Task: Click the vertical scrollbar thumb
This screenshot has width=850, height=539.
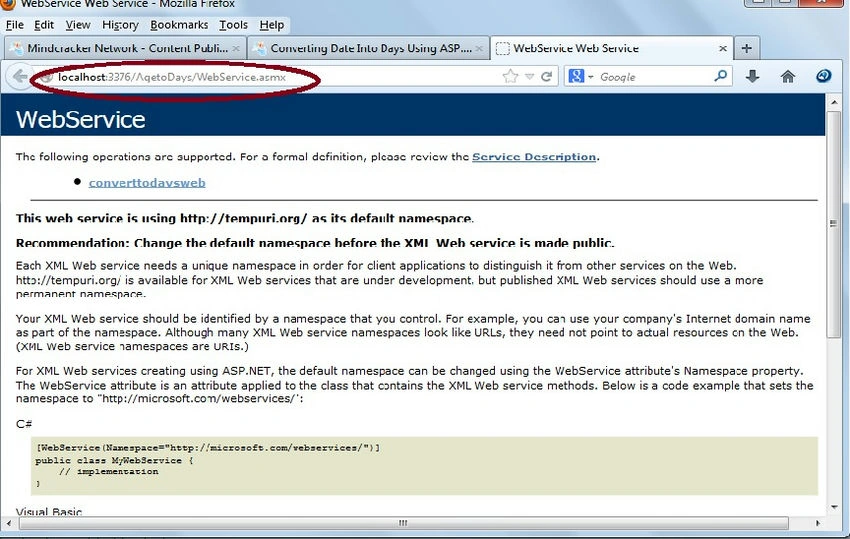Action: pos(833,223)
